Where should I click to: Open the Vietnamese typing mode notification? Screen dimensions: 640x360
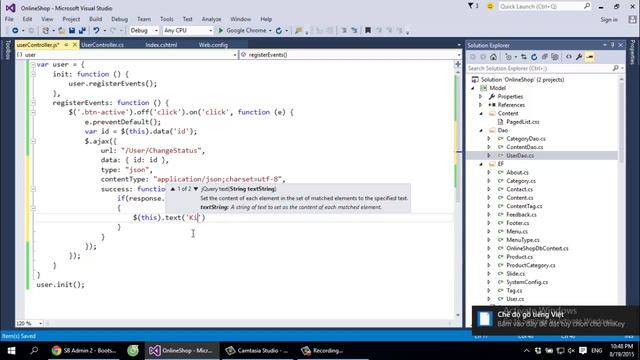coord(556,319)
